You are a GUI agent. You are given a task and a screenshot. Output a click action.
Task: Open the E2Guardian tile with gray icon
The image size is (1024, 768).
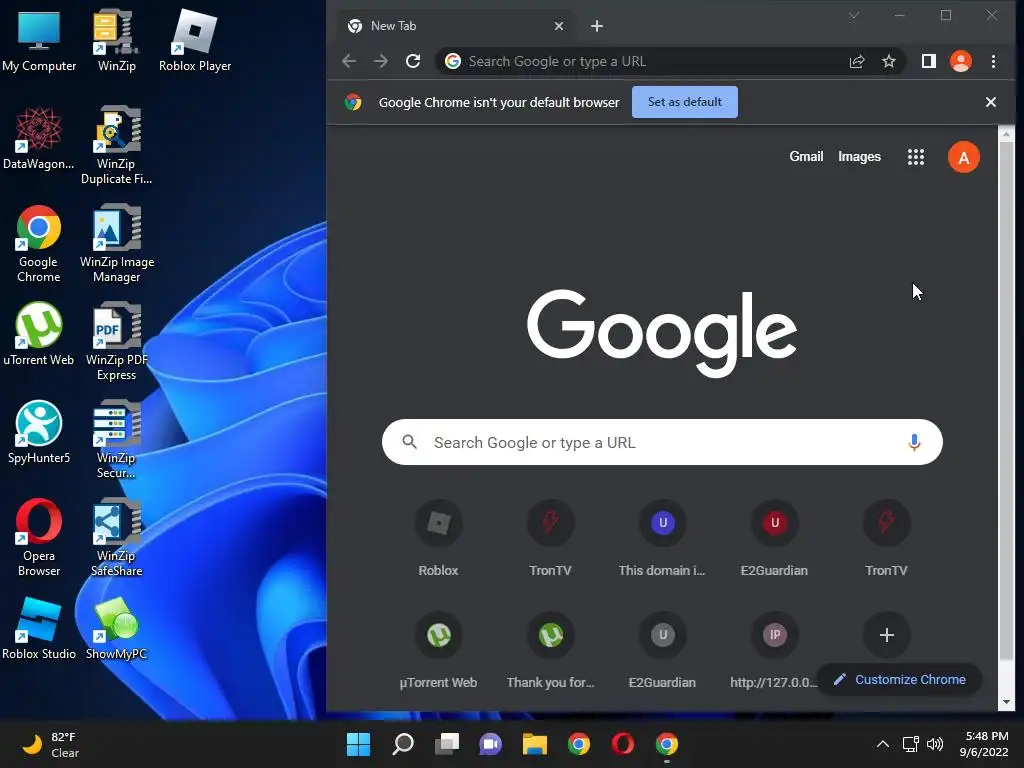pos(662,651)
